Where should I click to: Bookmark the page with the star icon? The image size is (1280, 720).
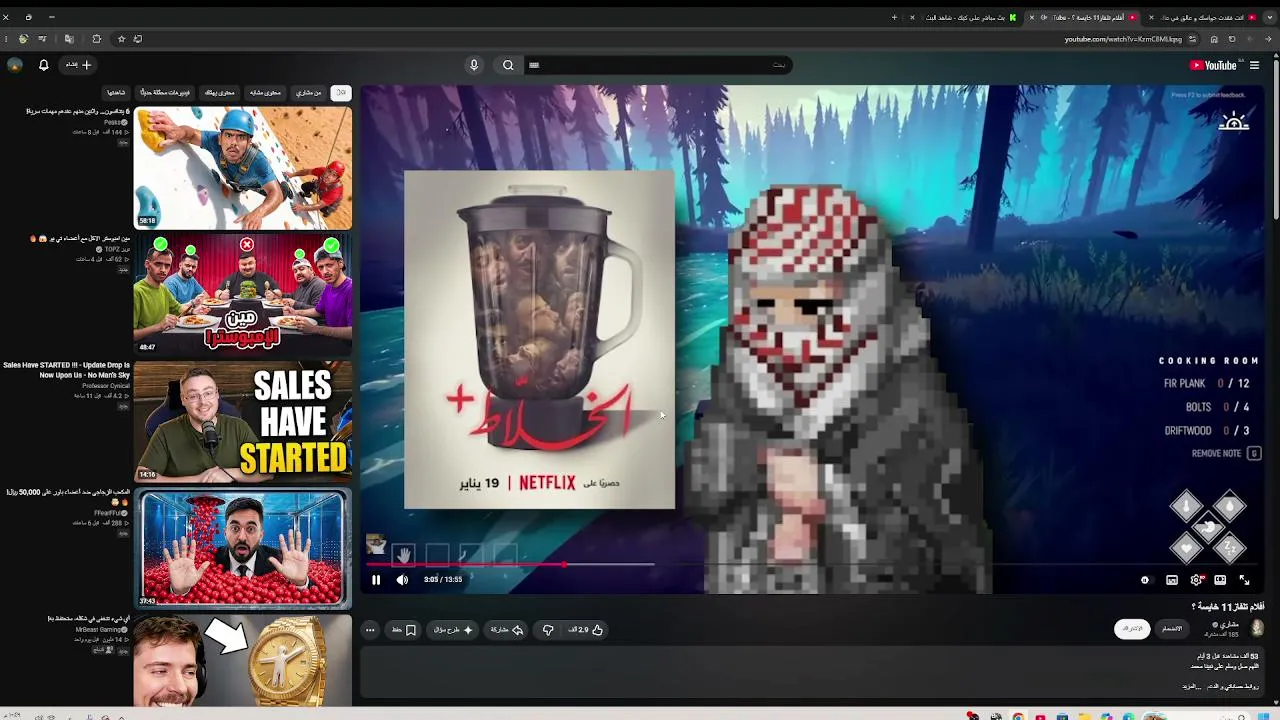coord(122,39)
